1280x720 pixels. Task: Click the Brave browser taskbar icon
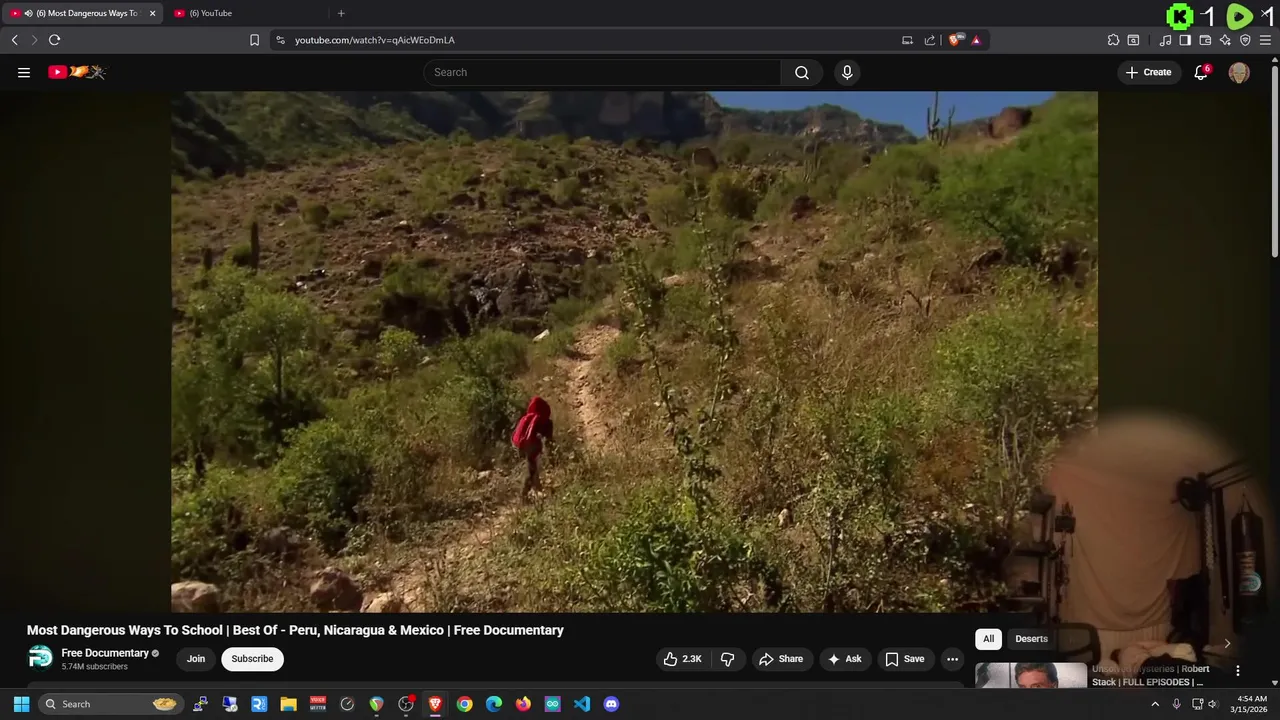pyautogui.click(x=435, y=704)
